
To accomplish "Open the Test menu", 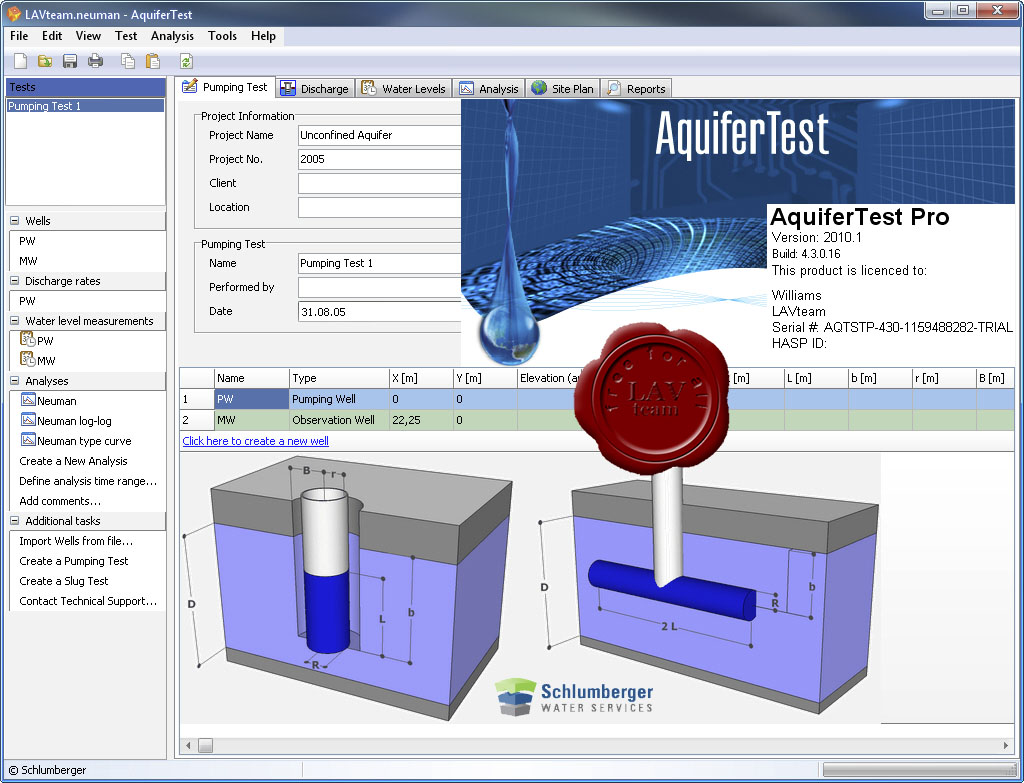I will click(x=126, y=36).
